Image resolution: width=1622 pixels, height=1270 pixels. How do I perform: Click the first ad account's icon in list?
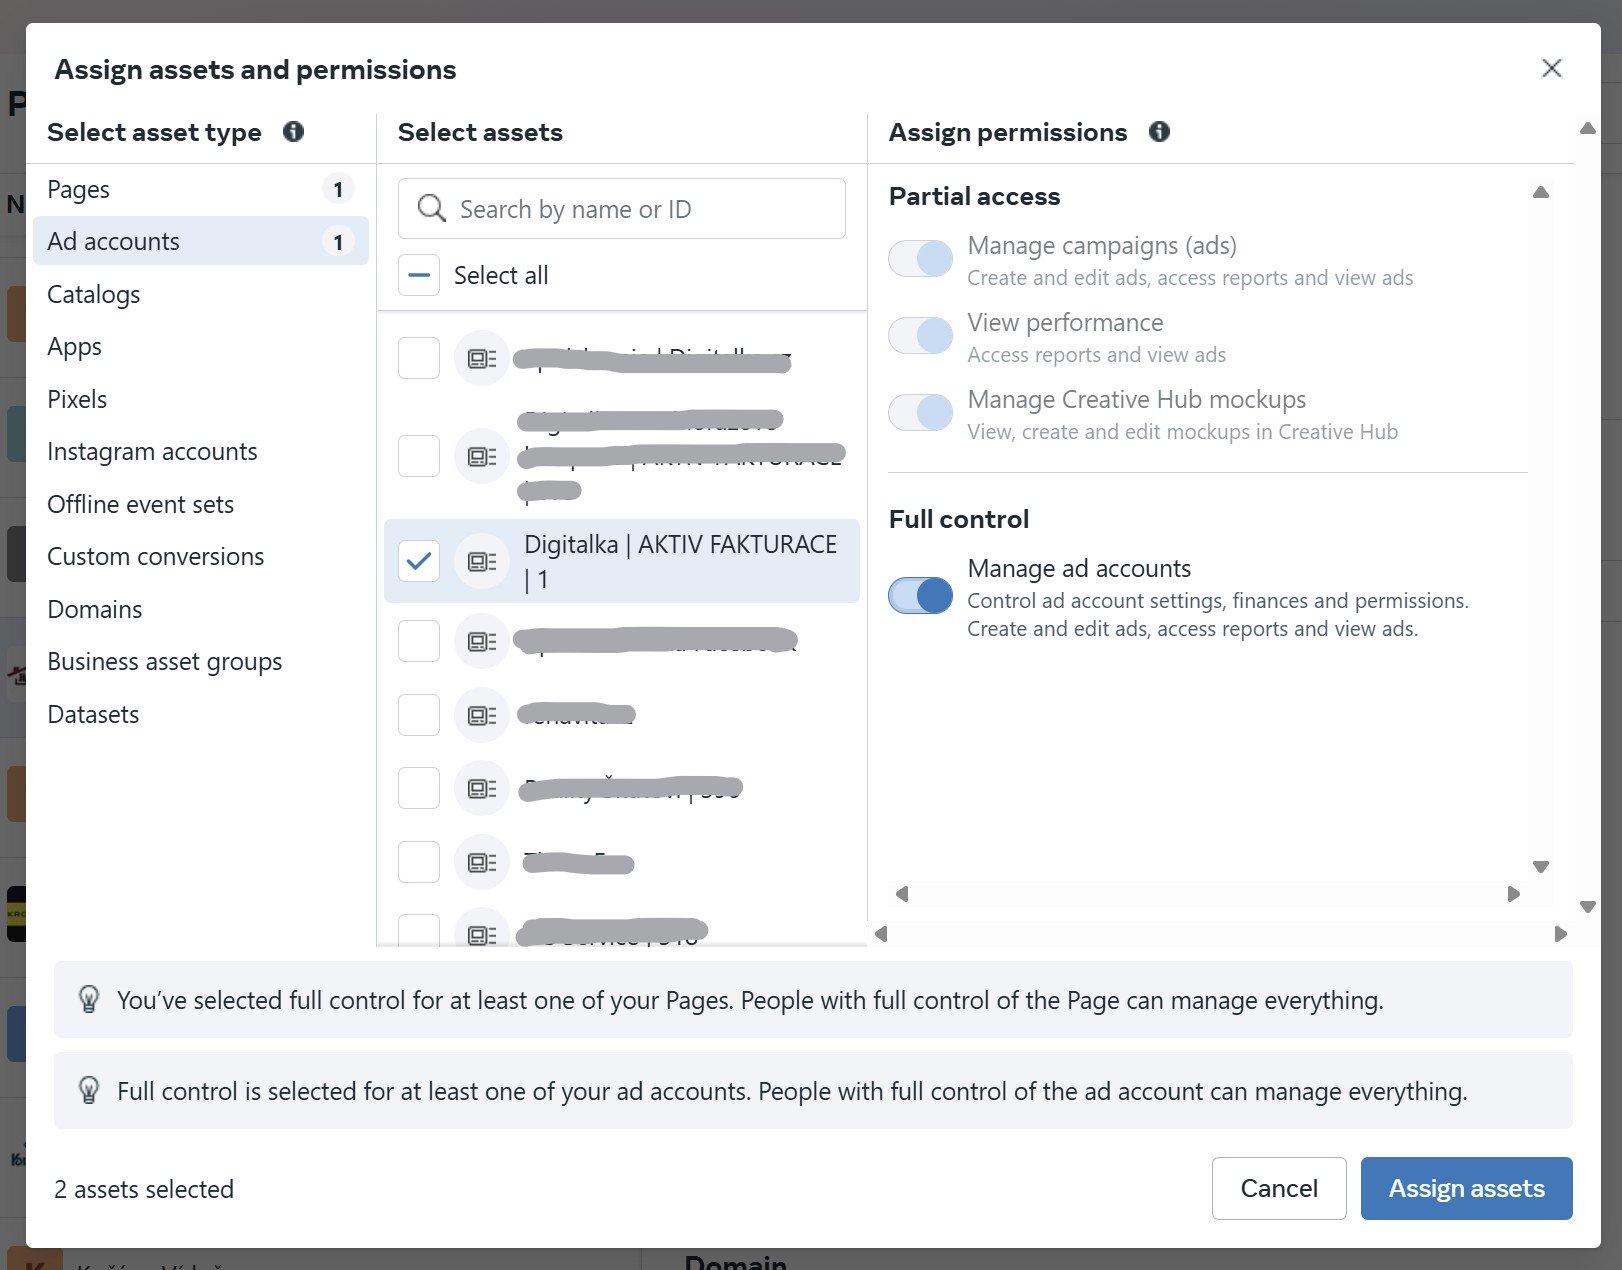[x=482, y=358]
